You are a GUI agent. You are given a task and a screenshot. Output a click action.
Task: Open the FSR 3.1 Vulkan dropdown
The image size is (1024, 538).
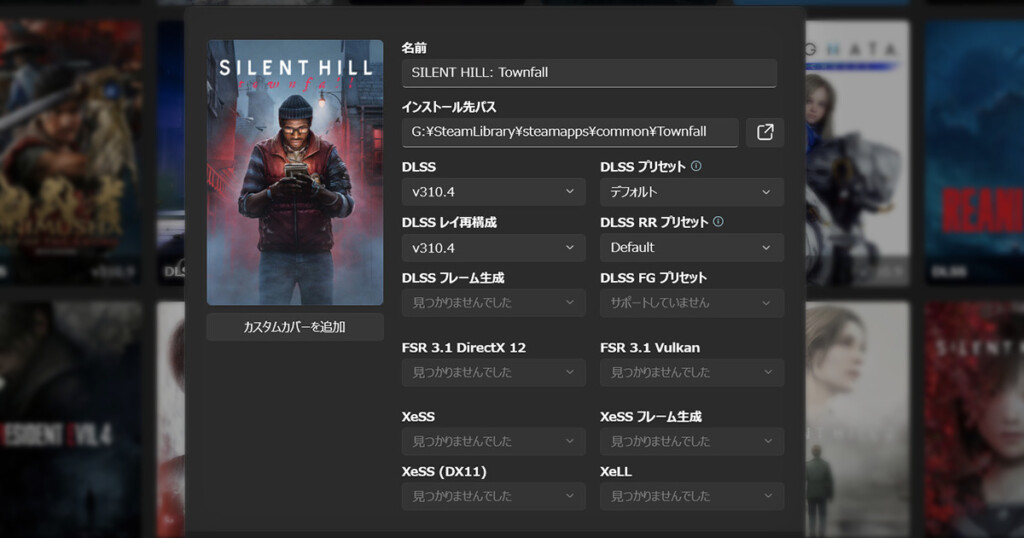[x=692, y=372]
